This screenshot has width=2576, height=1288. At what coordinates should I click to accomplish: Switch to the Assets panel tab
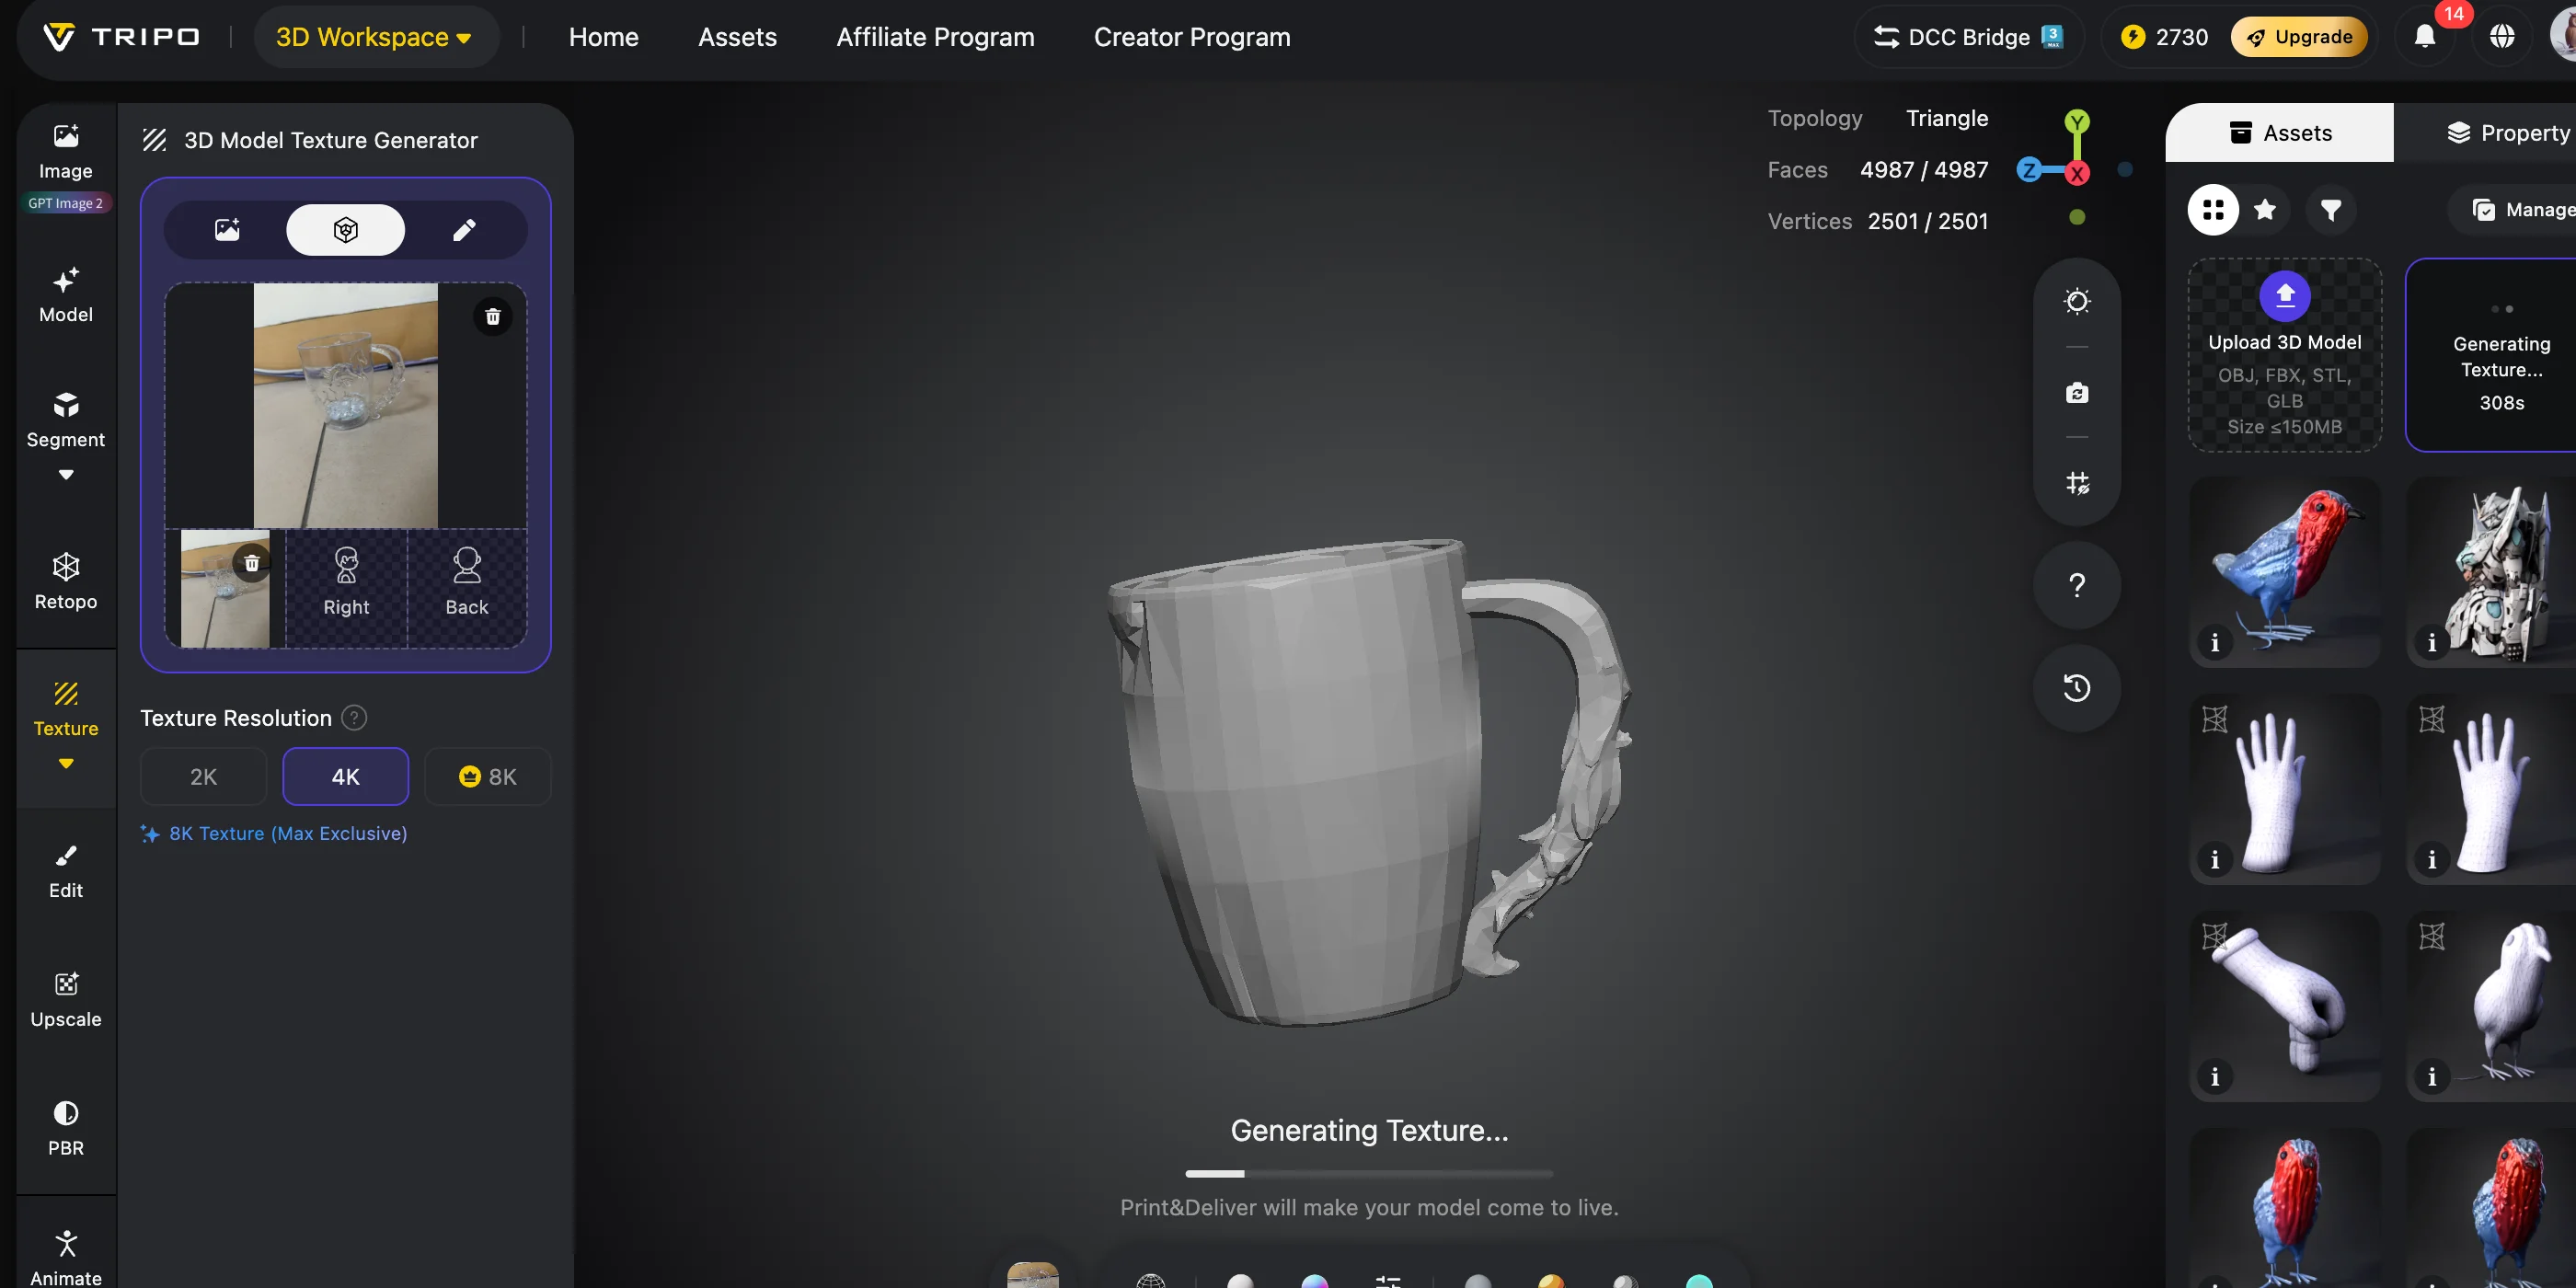[2279, 133]
